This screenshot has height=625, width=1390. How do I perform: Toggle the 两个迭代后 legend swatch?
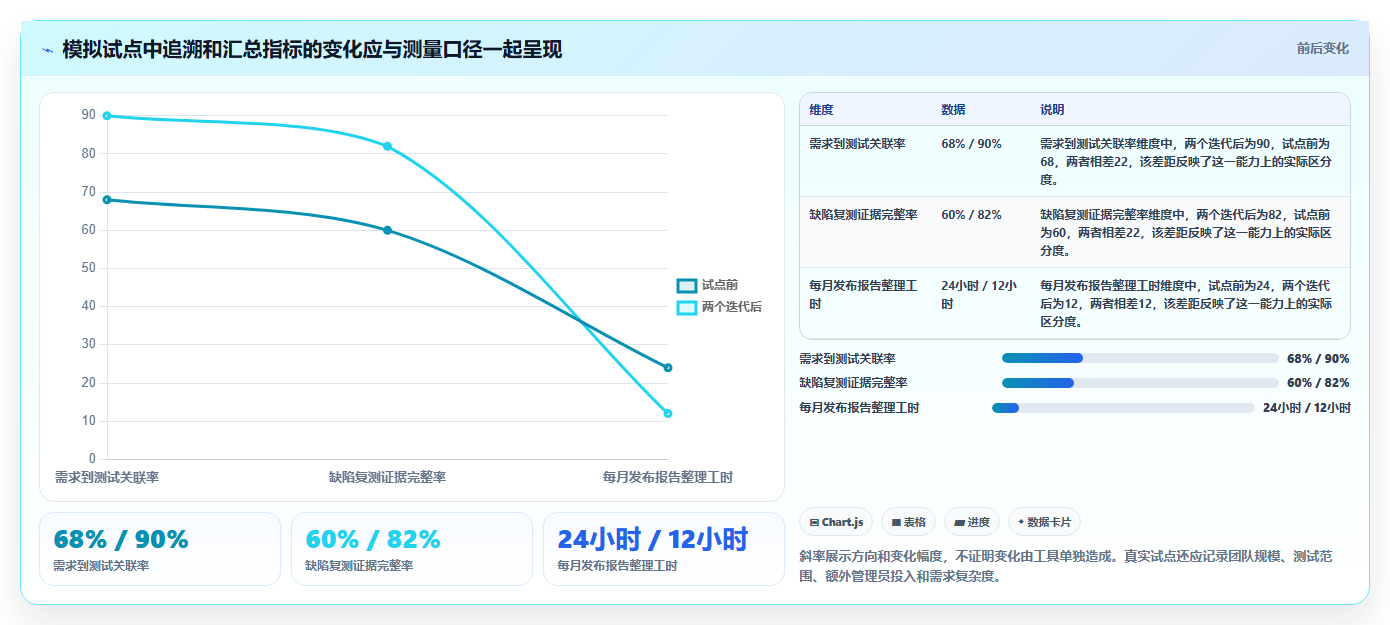(x=687, y=308)
